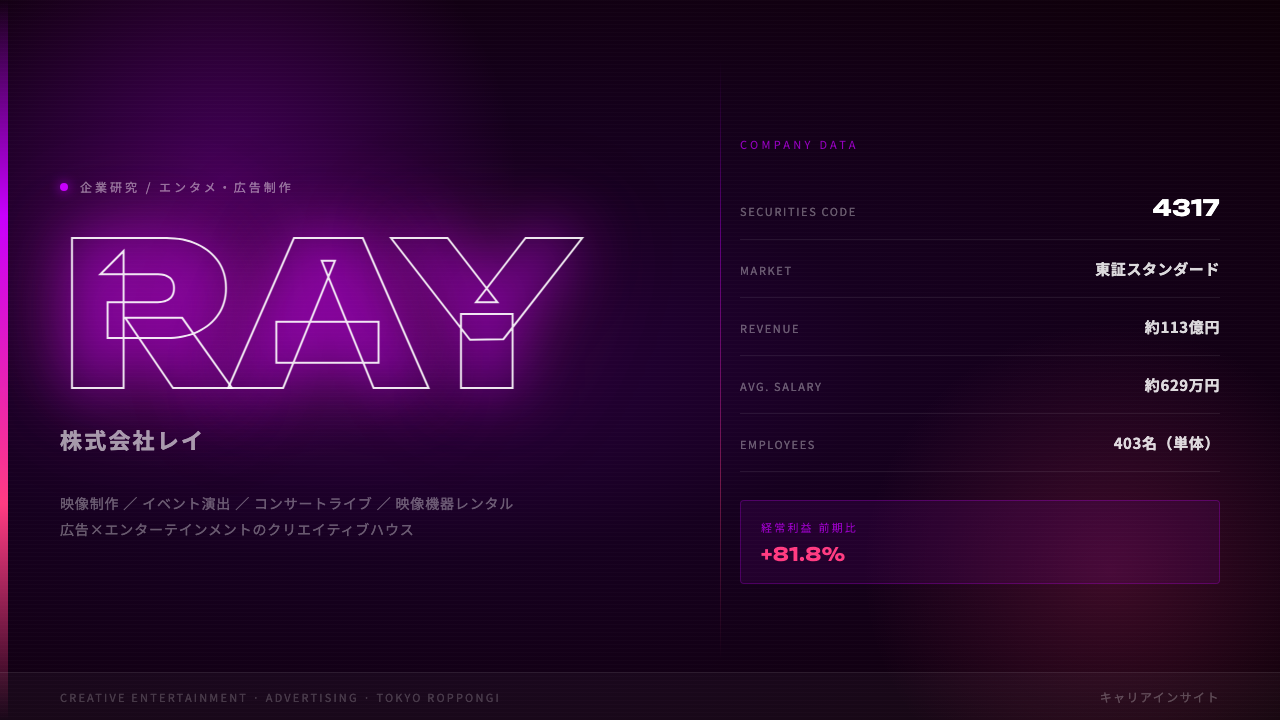Click the COMPANY DATA heading
Viewport: 1280px width, 720px height.
tap(799, 145)
